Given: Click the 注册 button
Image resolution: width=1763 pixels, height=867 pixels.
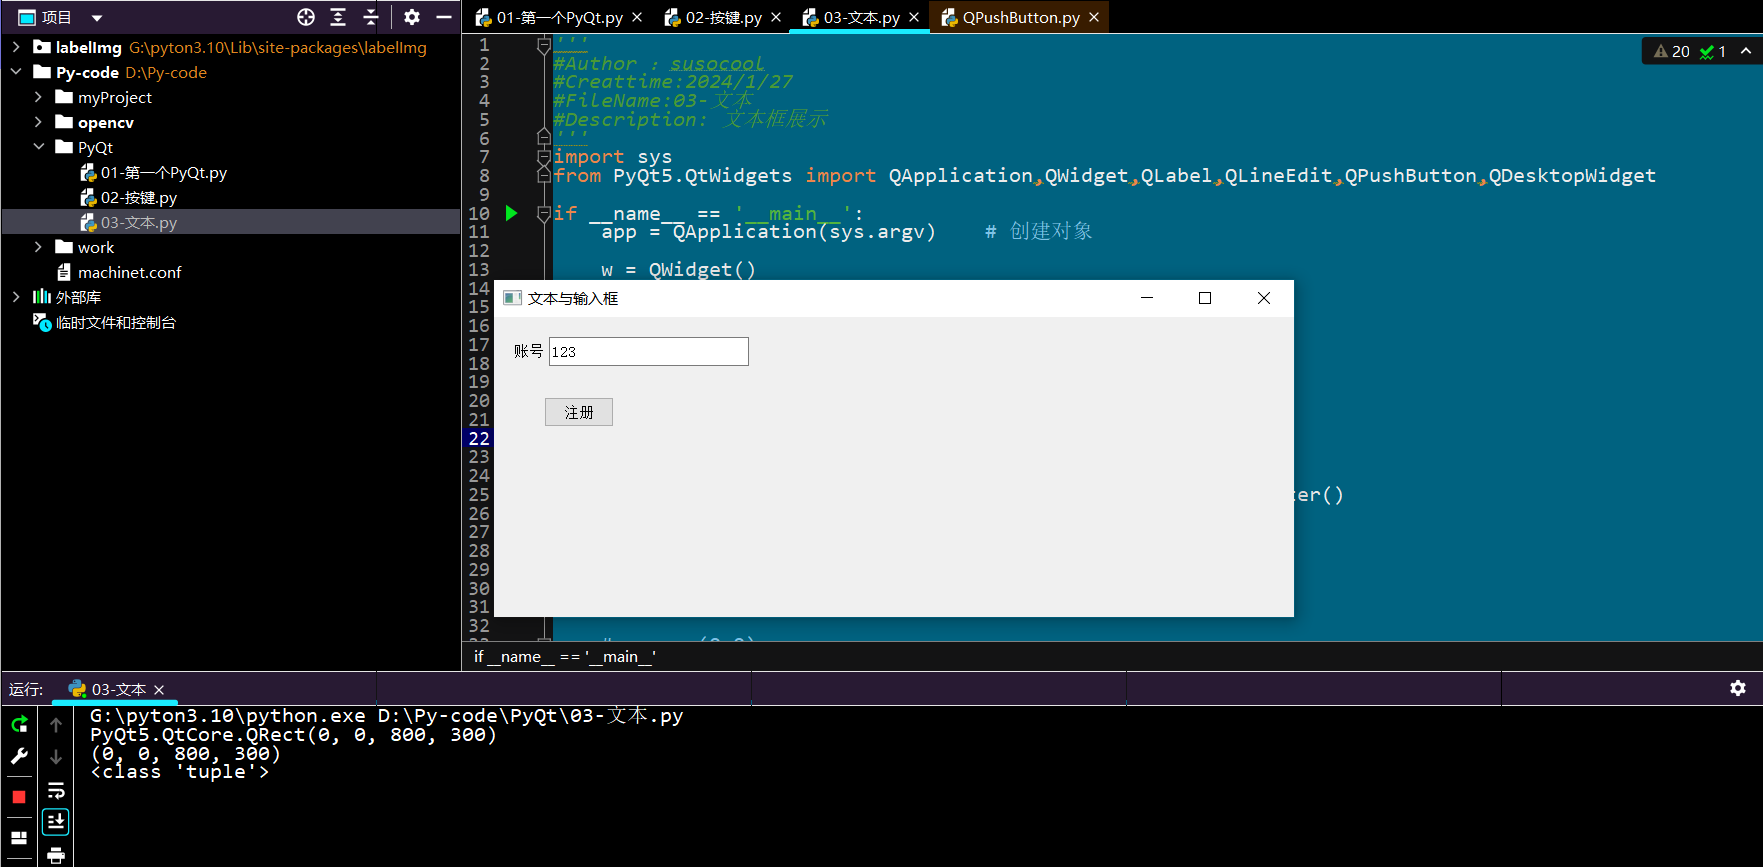Looking at the screenshot, I should pyautogui.click(x=578, y=412).
